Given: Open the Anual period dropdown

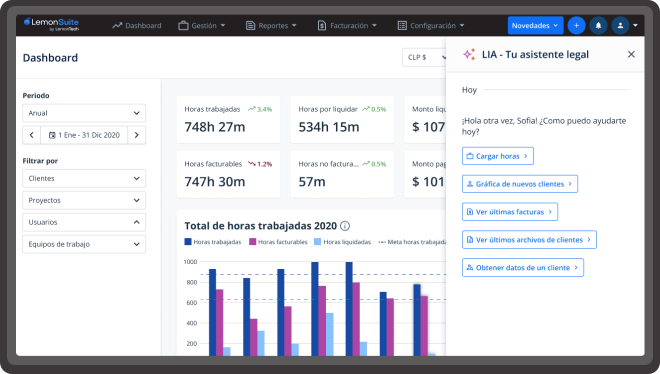Looking at the screenshot, I should [84, 113].
